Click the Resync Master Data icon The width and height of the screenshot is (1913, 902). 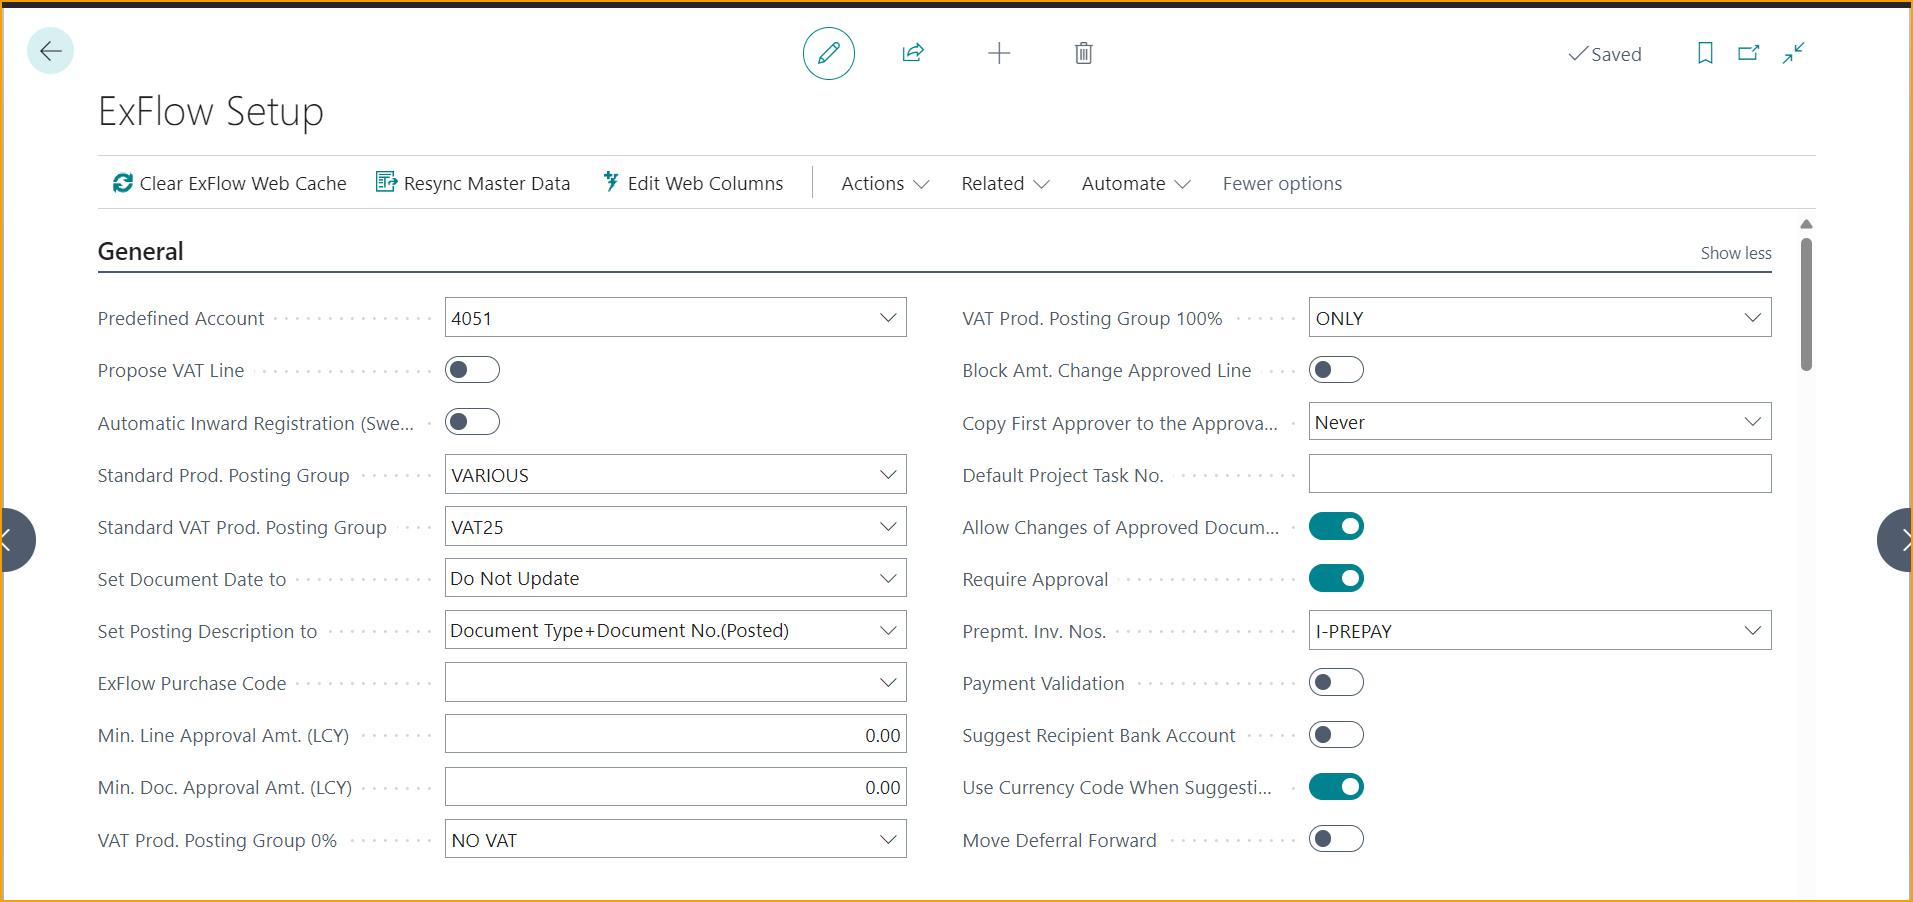(x=386, y=182)
